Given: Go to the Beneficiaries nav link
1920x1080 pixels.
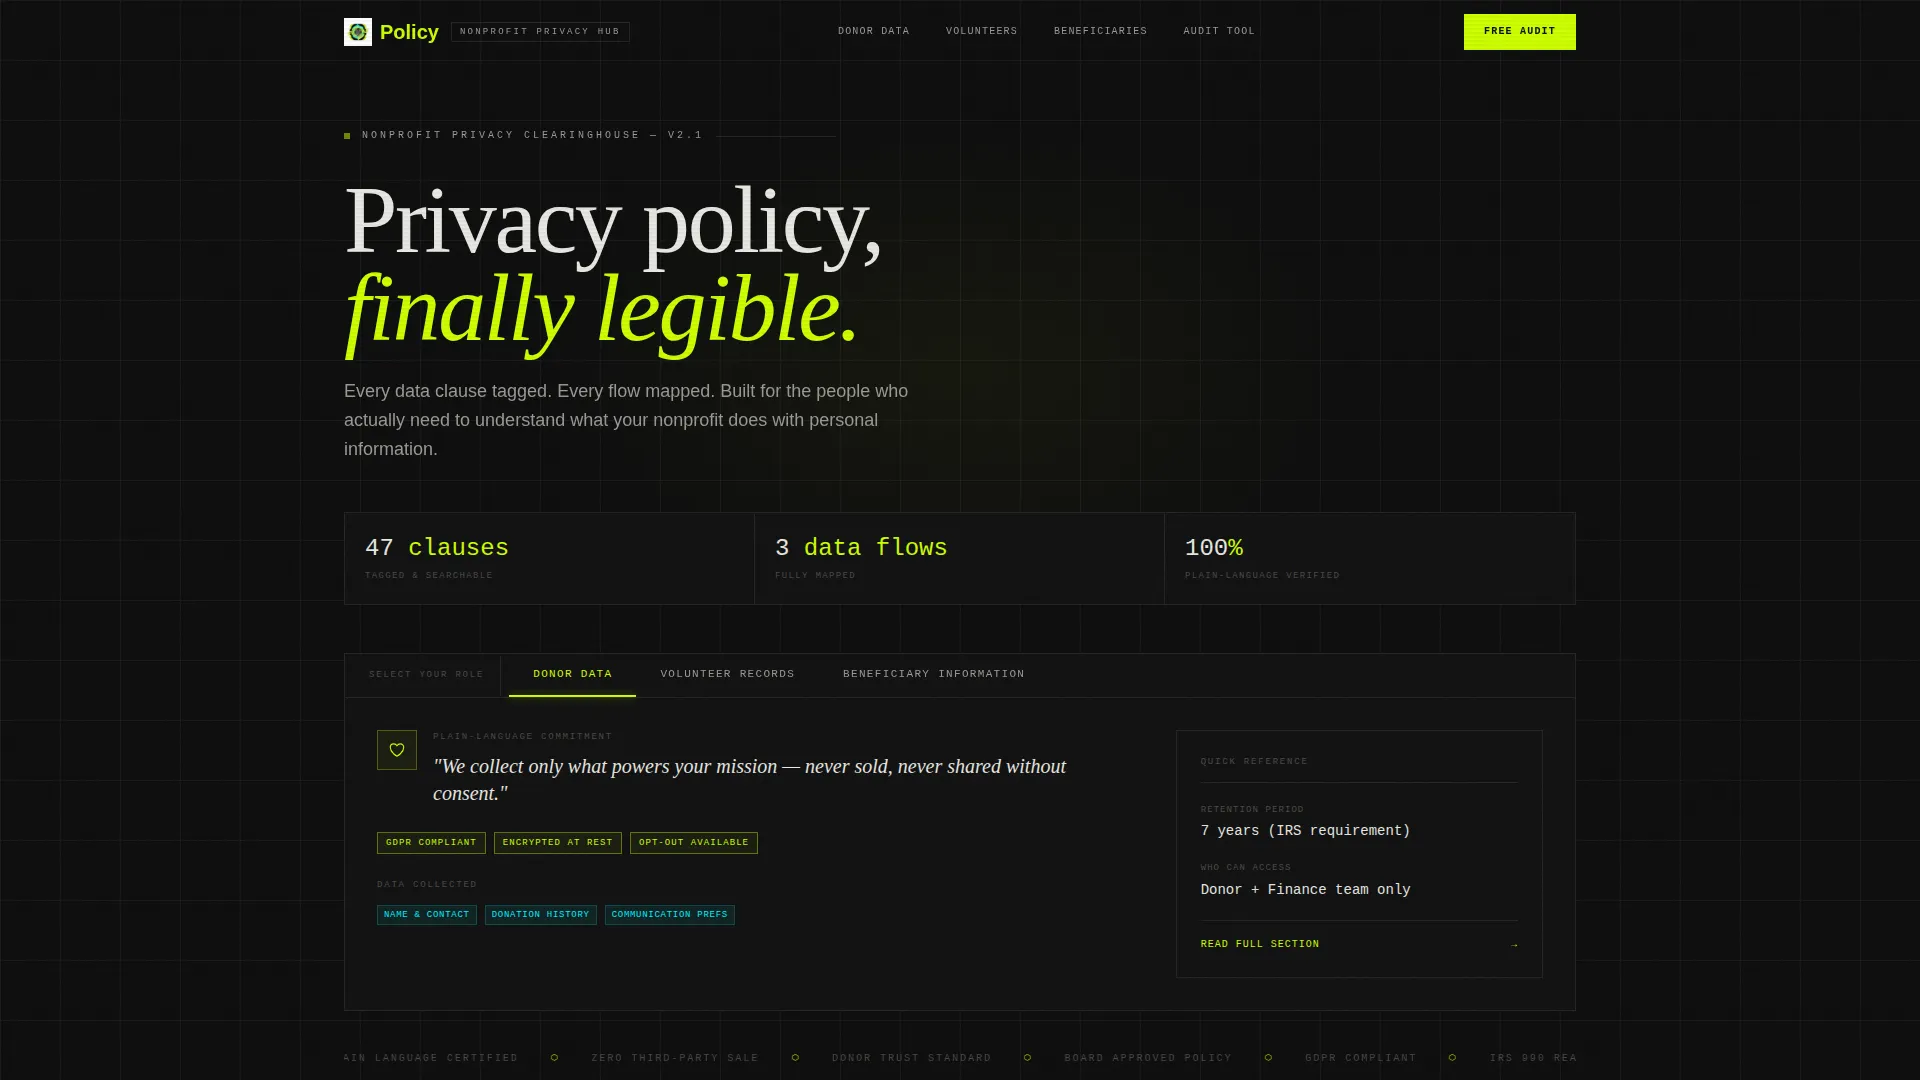Looking at the screenshot, I should [1101, 31].
